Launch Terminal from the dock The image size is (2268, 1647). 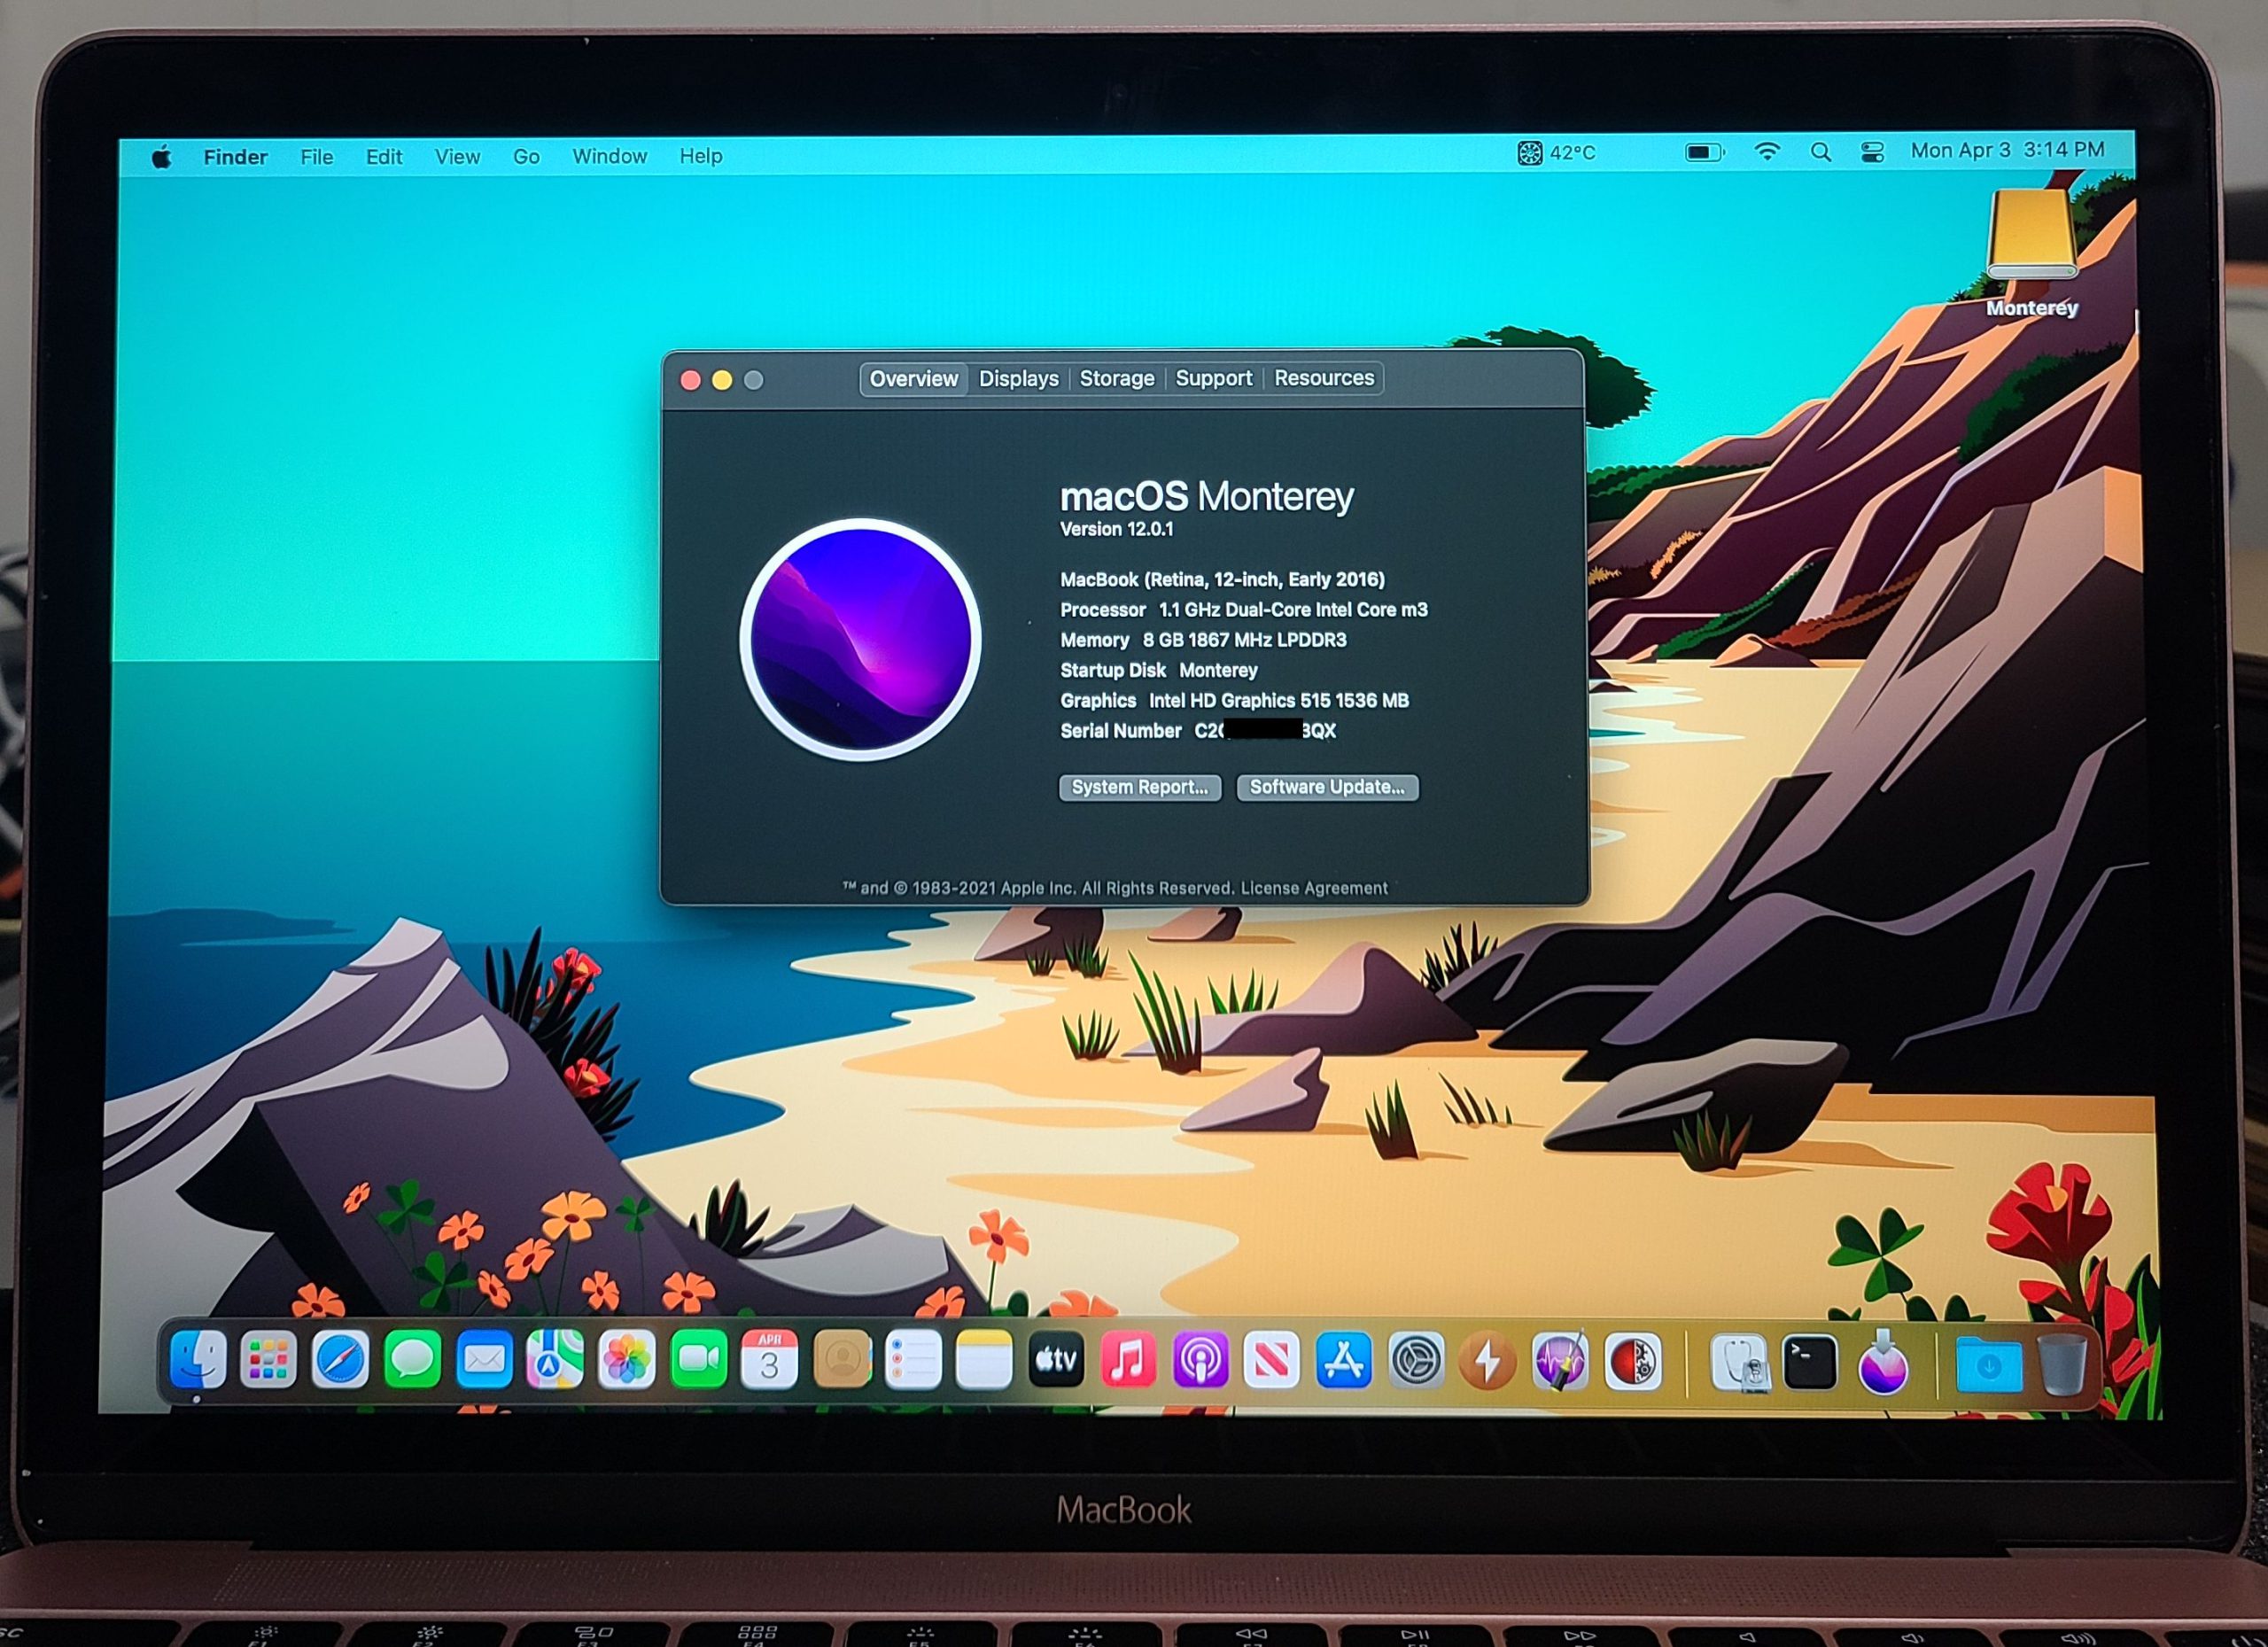(x=1810, y=1360)
